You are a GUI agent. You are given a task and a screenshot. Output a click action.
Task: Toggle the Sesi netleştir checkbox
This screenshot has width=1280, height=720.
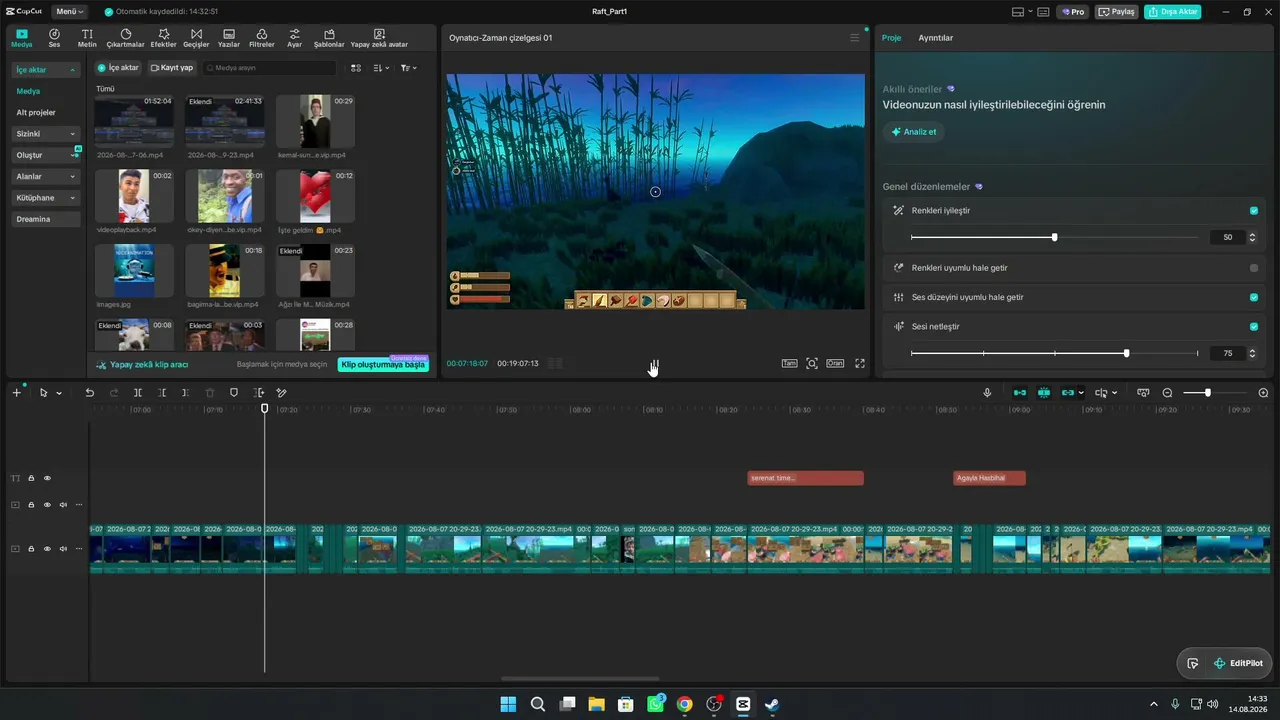coord(1254,327)
